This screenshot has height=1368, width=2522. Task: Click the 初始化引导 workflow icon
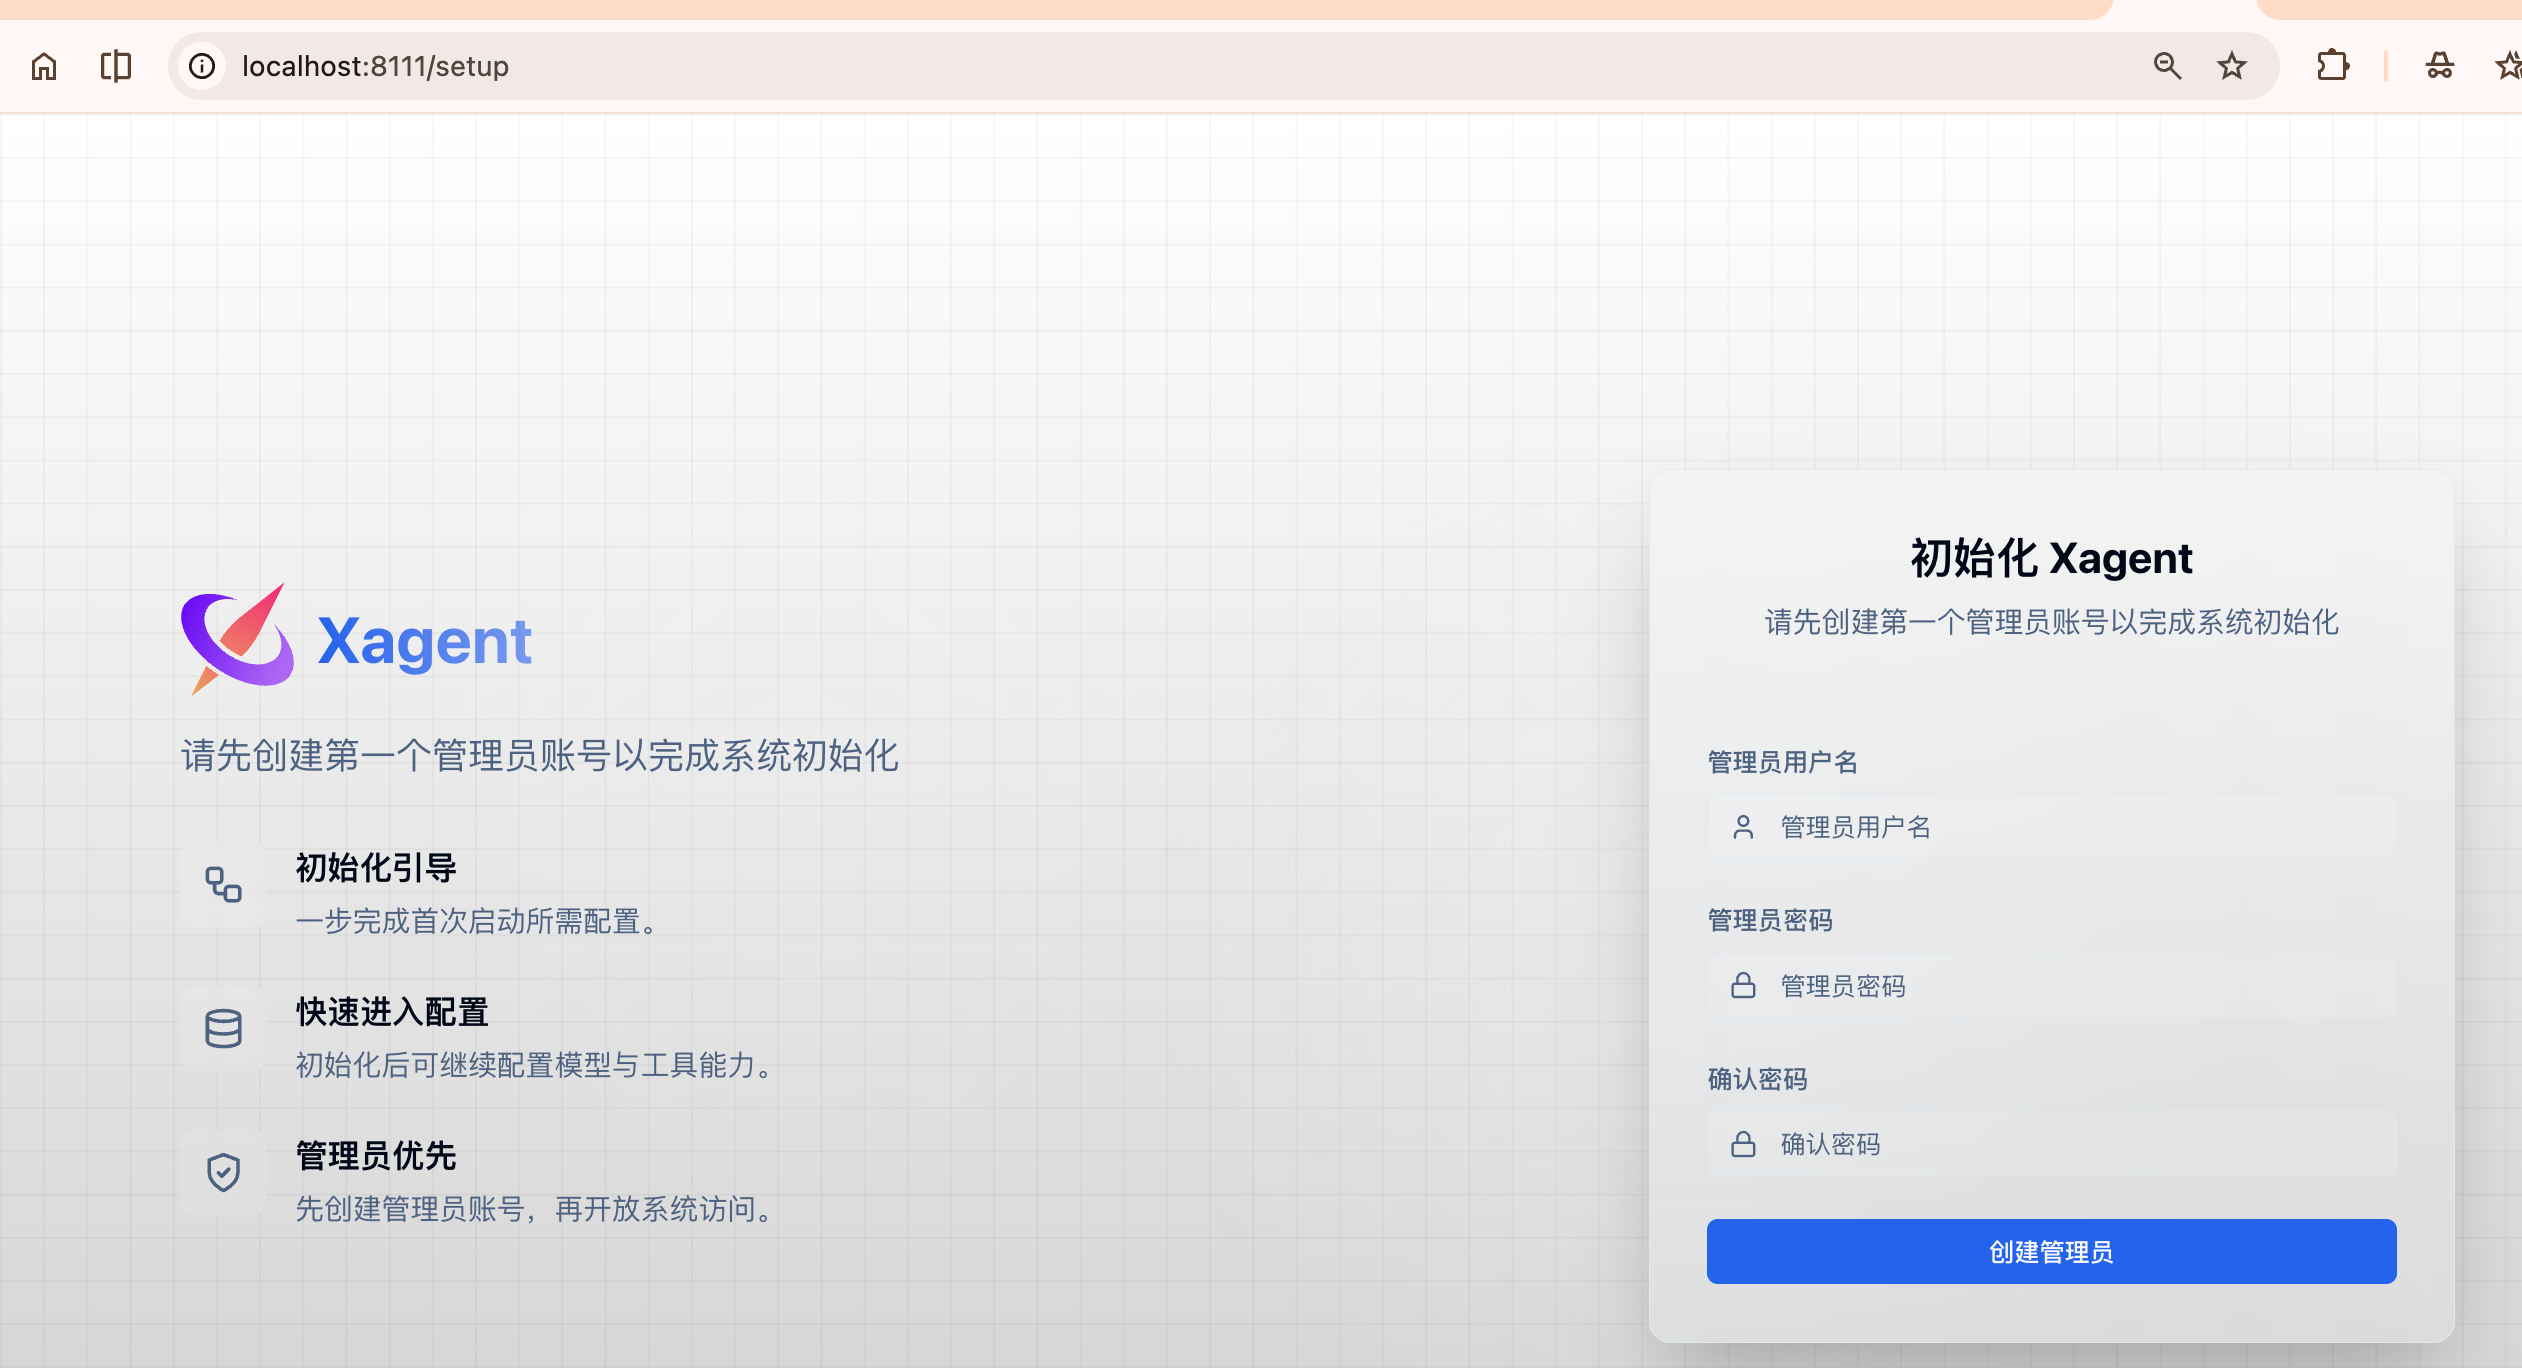pyautogui.click(x=223, y=885)
